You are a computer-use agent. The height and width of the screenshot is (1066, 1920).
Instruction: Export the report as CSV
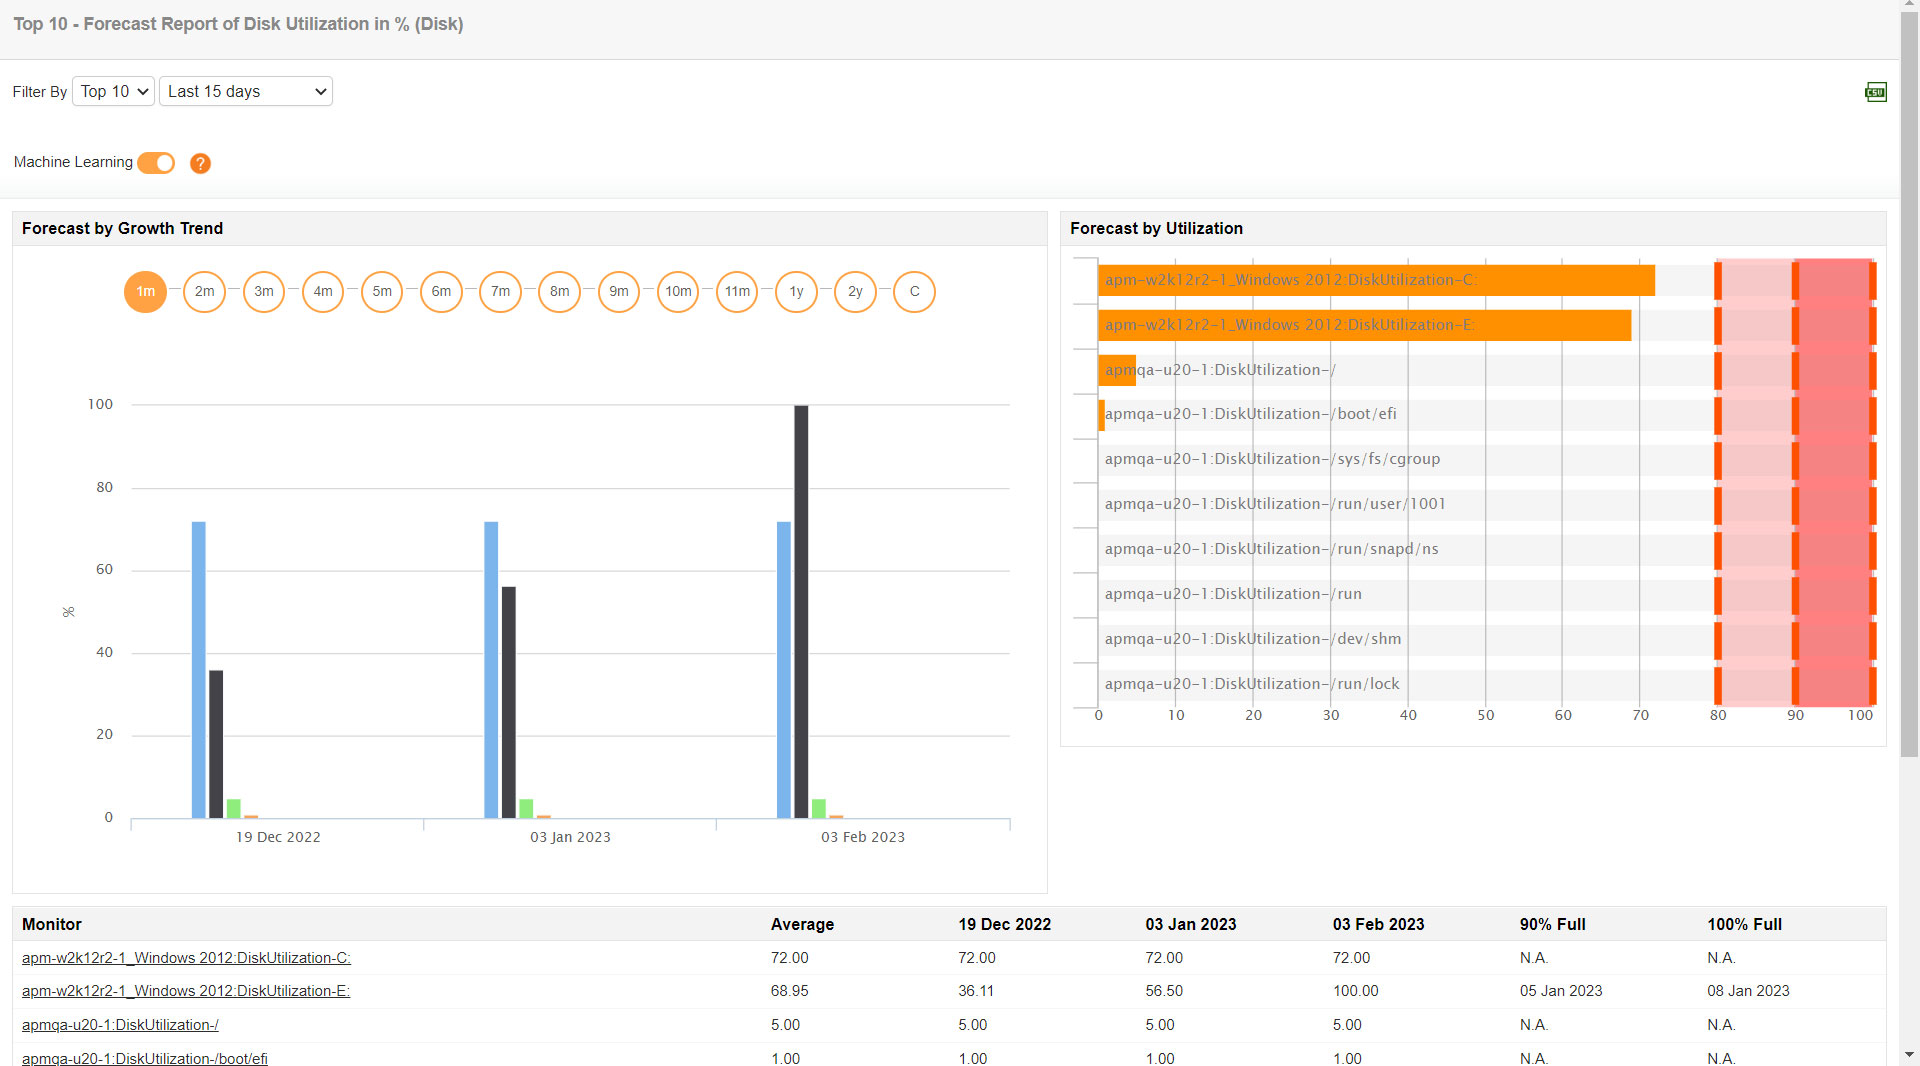click(1875, 91)
